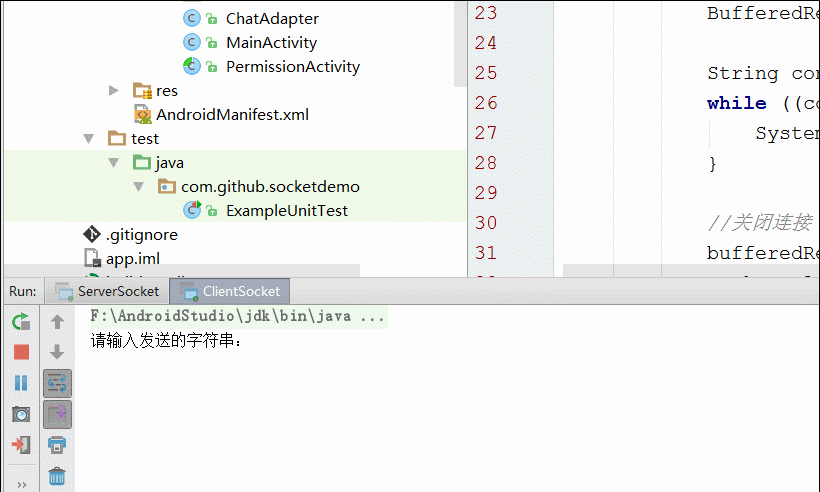Viewport: 820px width, 492px height.
Task: Click the java command line in console
Action: click(x=237, y=316)
